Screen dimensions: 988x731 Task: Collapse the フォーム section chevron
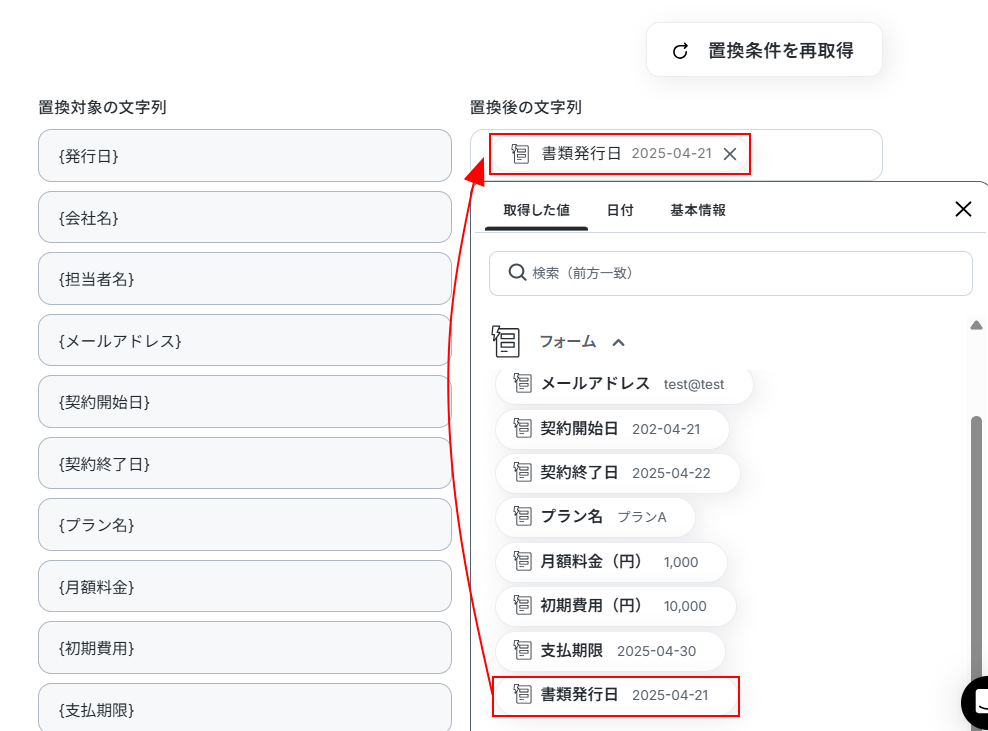point(619,342)
